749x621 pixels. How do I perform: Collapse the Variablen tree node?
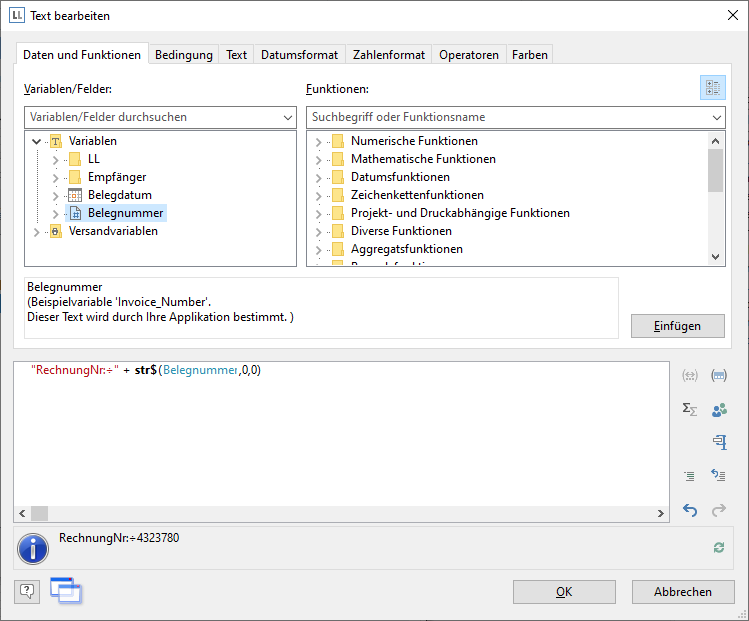coord(37,141)
